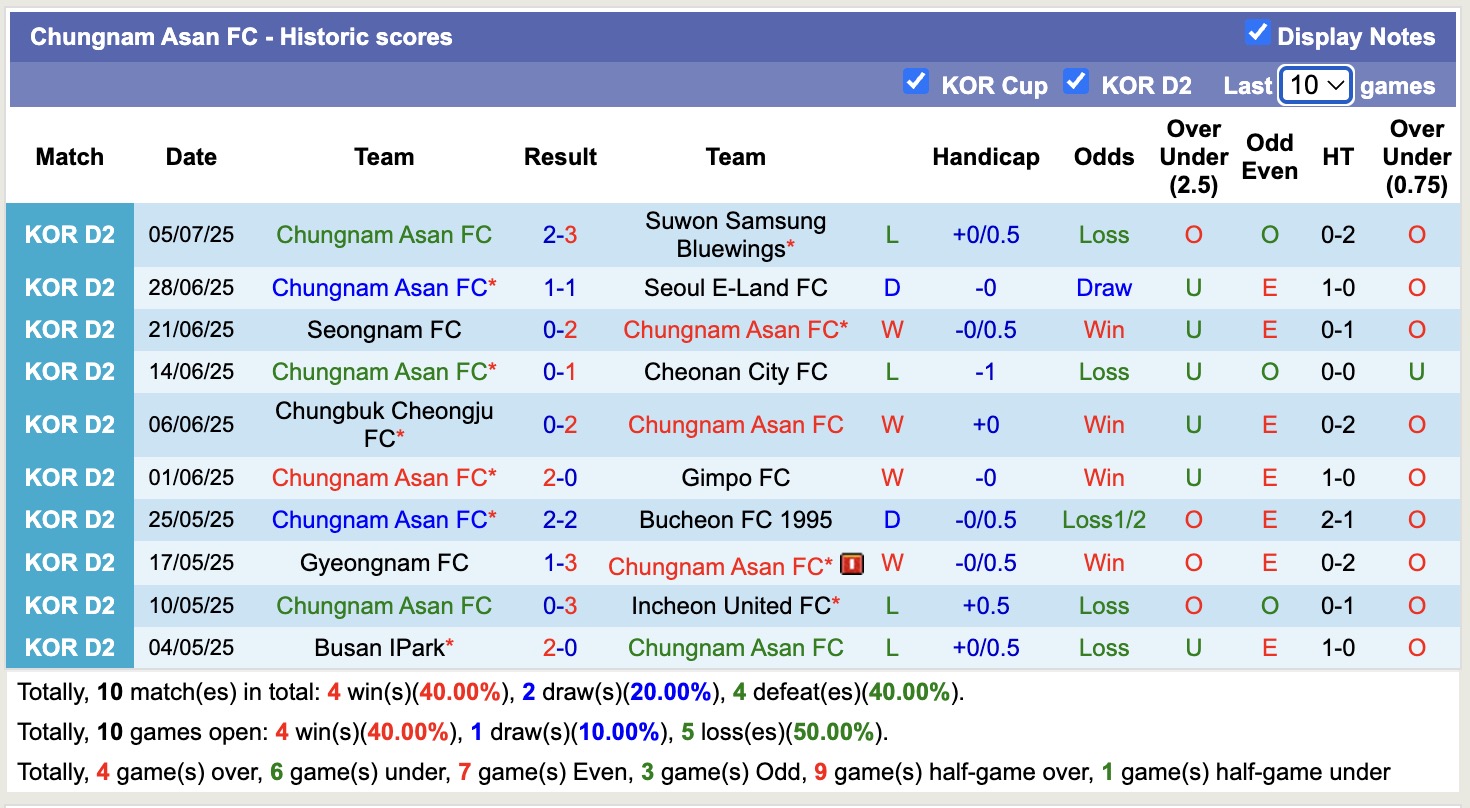1470x808 pixels.
Task: Uncheck the KOR Cup filter
Action: tap(916, 82)
